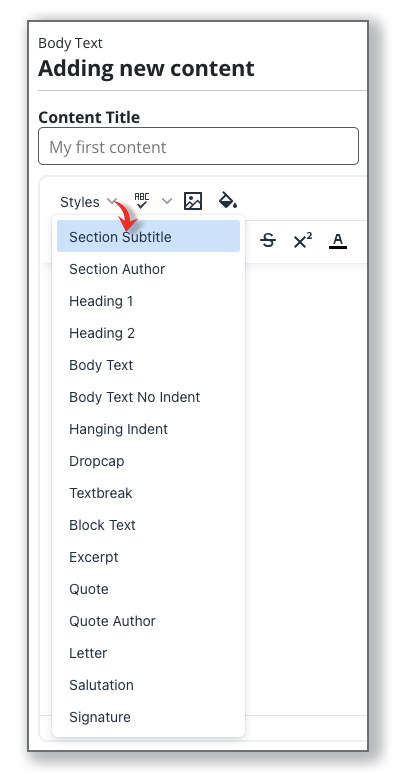The width and height of the screenshot is (396, 774).
Task: Select Block Text style
Action: [x=148, y=525]
